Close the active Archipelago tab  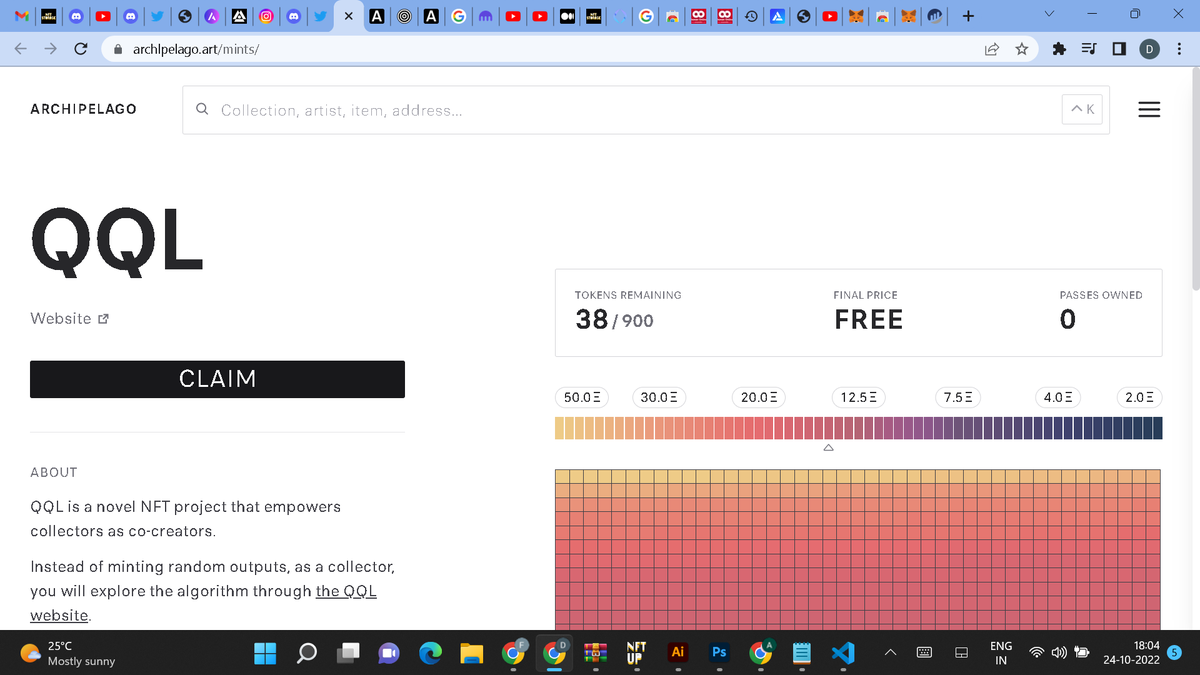point(347,16)
